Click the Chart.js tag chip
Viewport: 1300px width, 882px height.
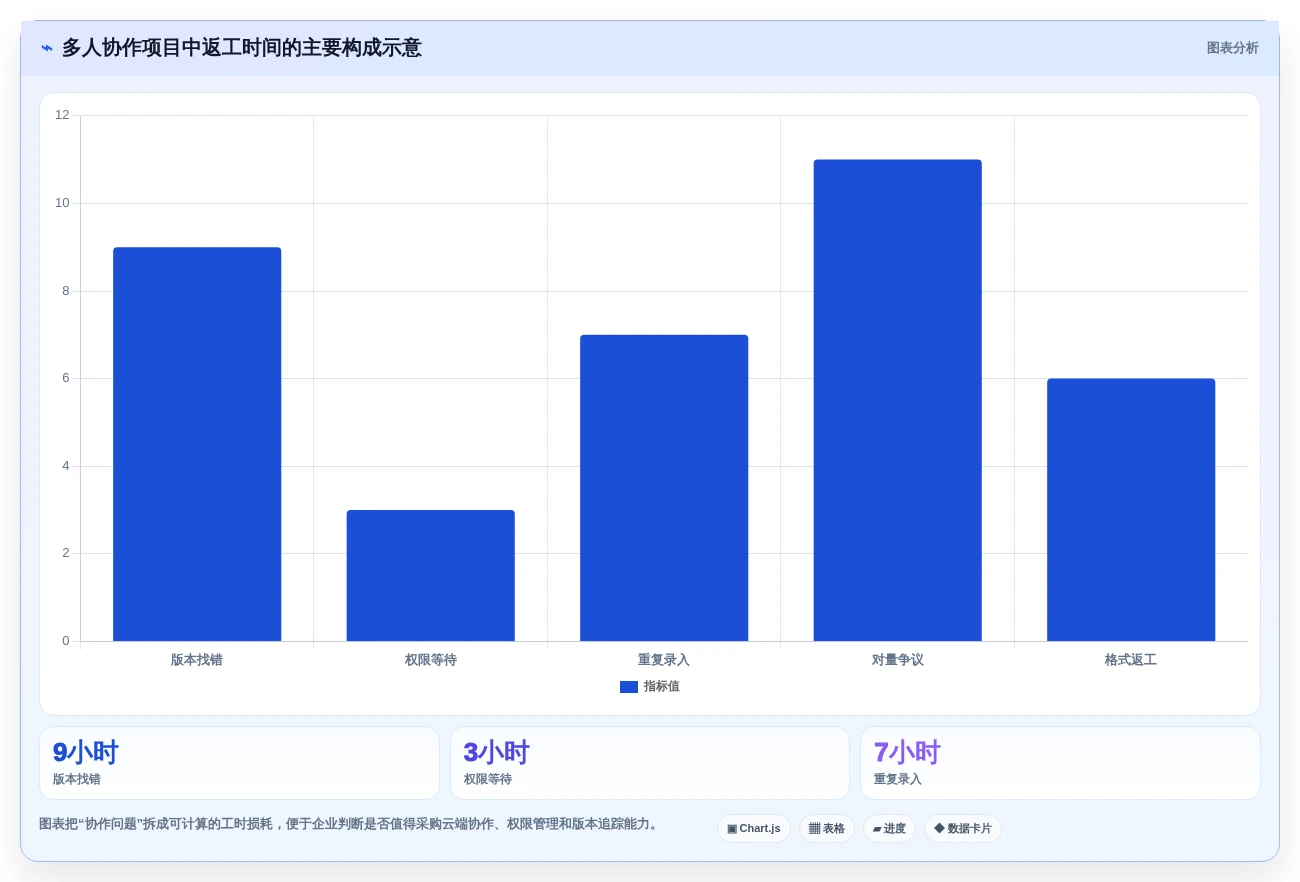754,829
